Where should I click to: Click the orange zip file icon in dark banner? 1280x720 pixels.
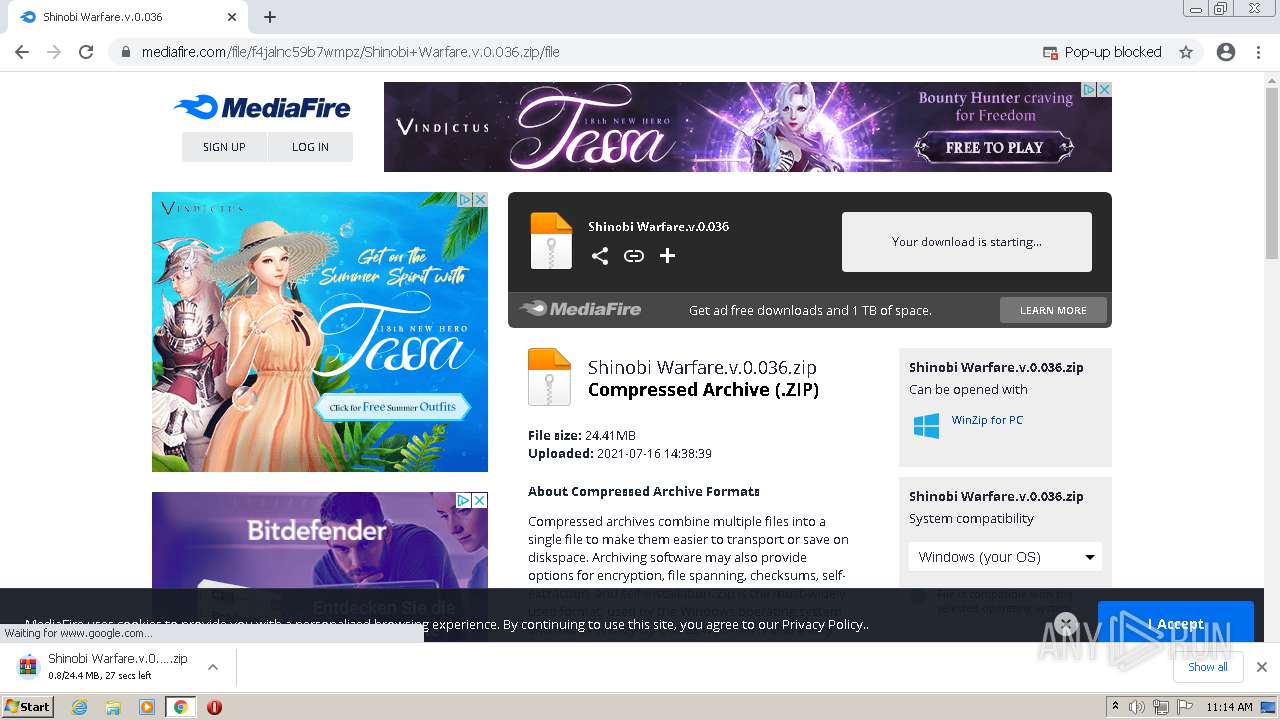tap(551, 241)
